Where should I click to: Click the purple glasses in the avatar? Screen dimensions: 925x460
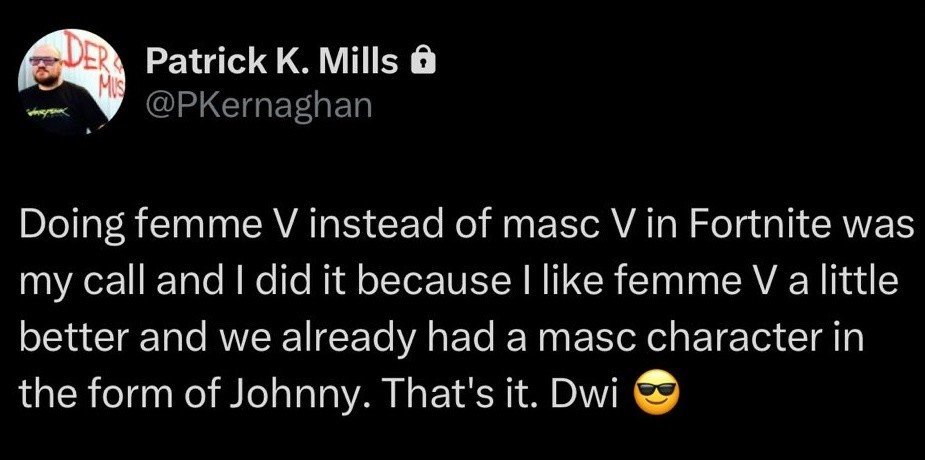[45, 61]
